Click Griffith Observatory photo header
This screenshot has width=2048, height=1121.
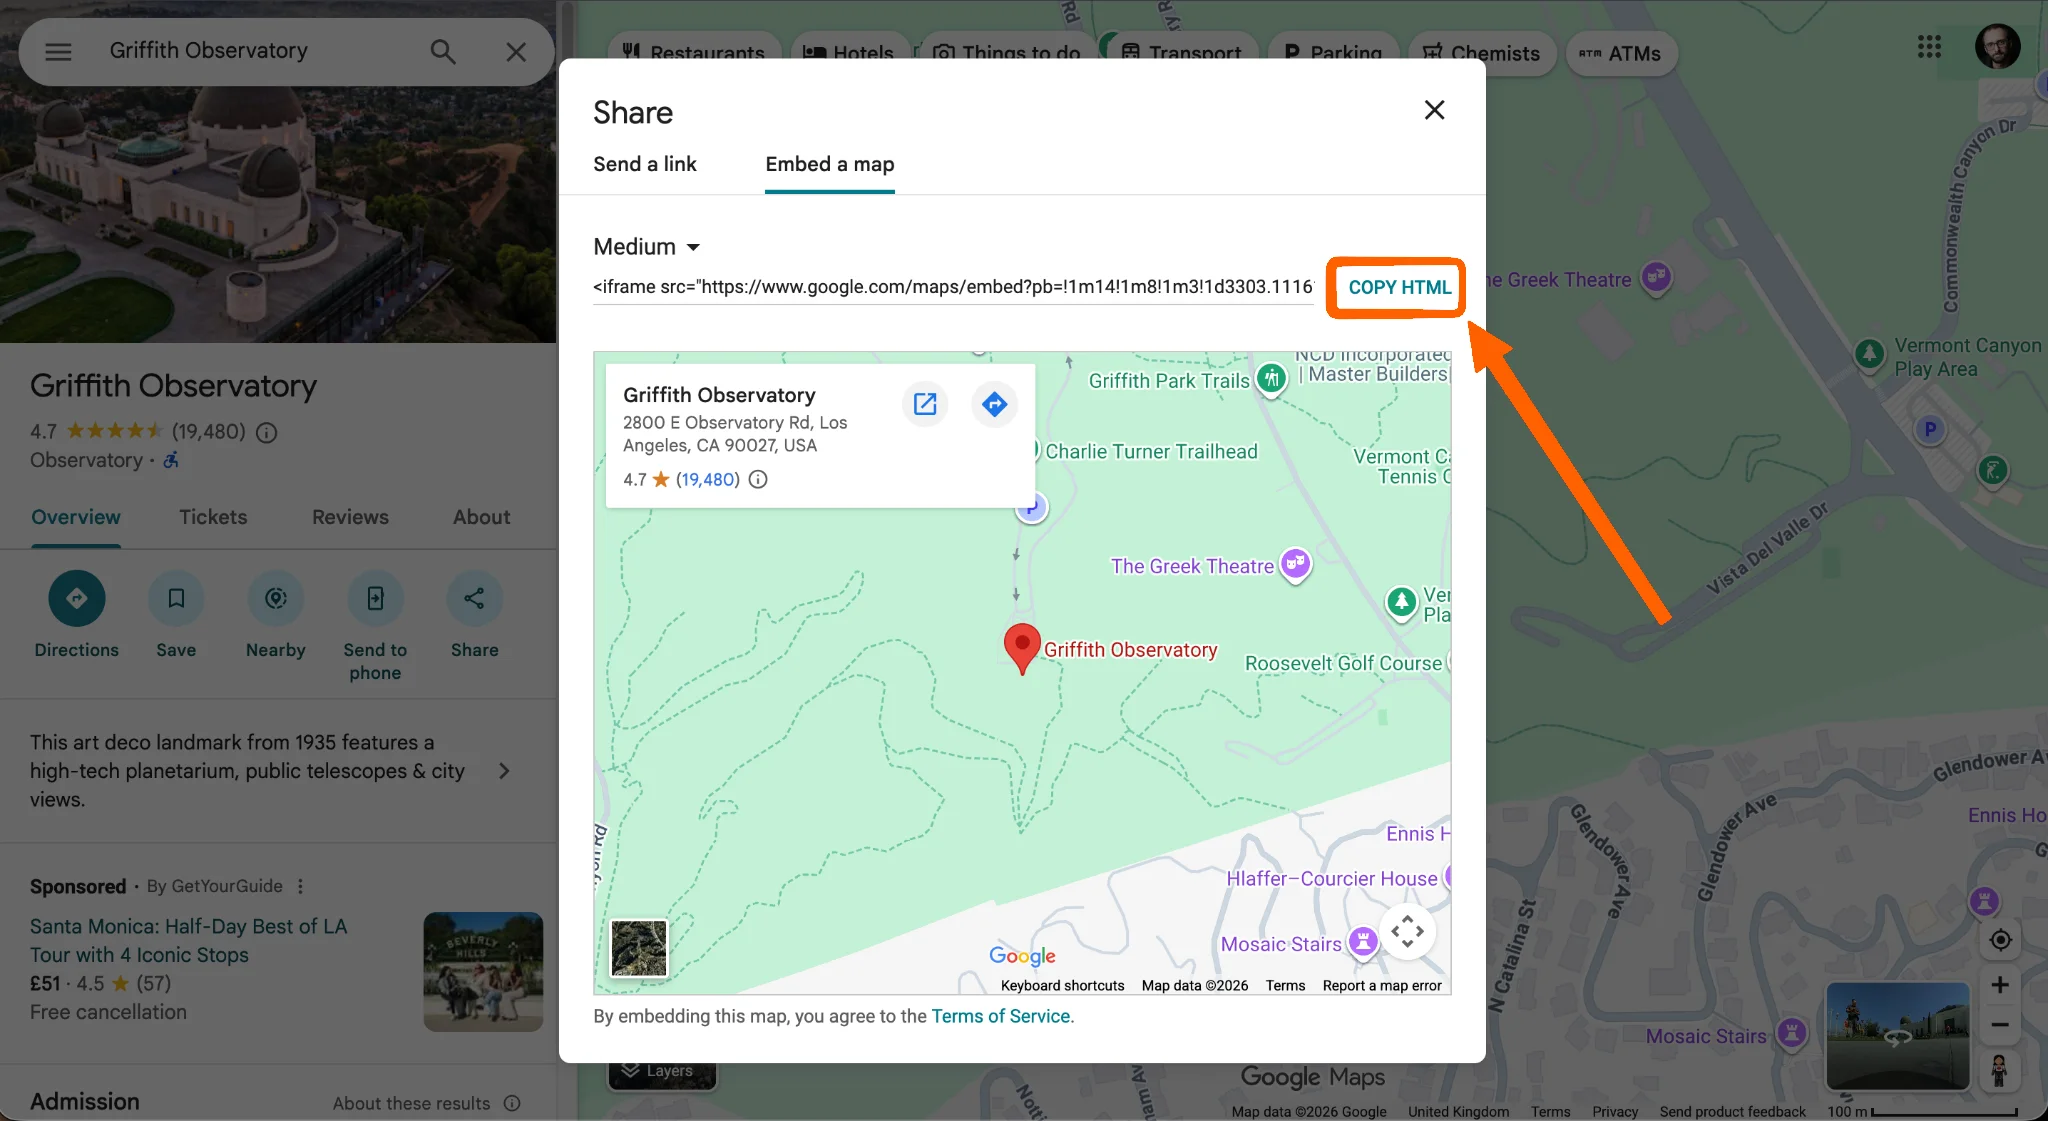tap(278, 215)
